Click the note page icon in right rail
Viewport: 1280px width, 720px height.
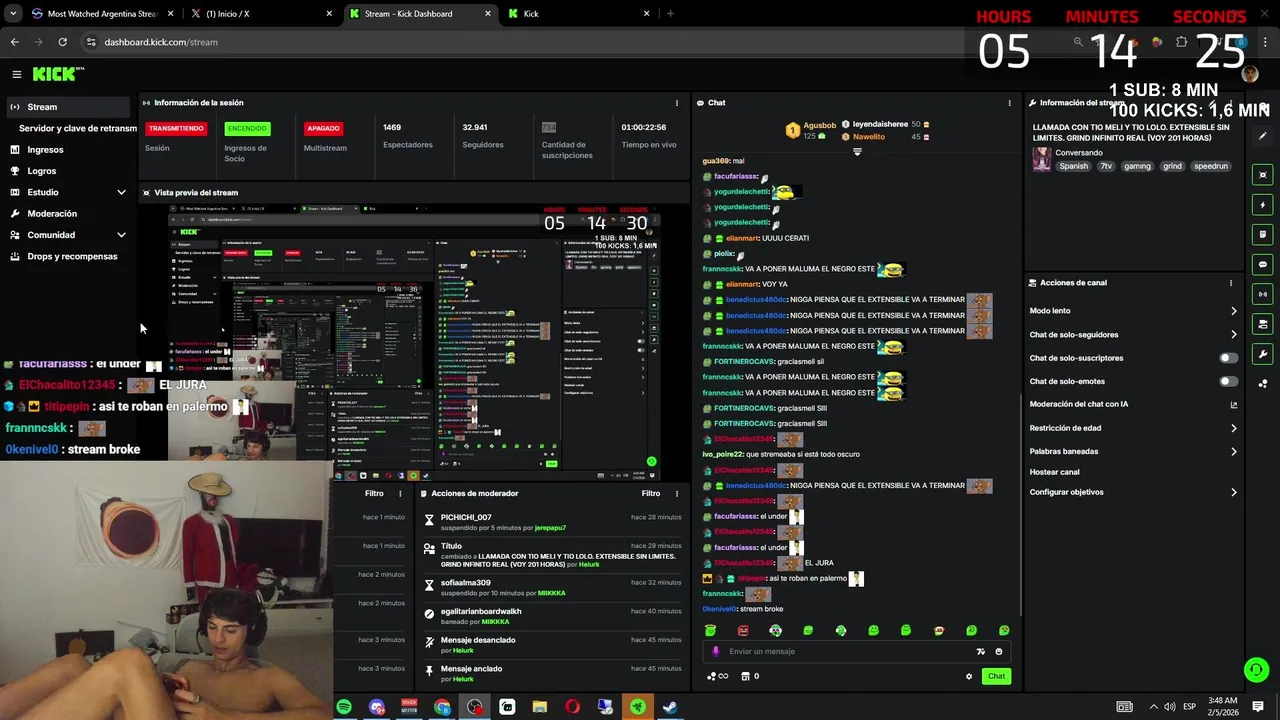(x=1263, y=235)
